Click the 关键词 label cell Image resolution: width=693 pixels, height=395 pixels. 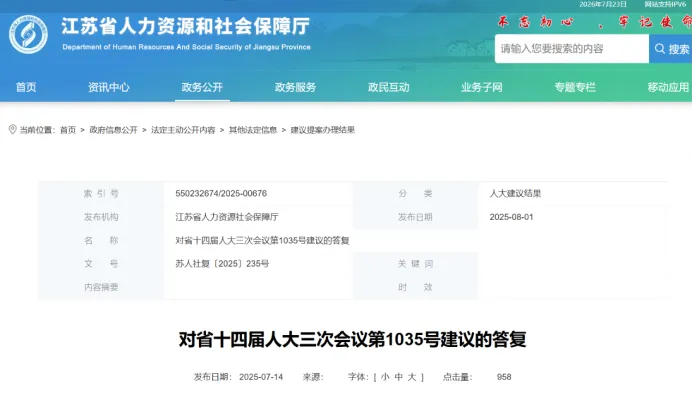[x=415, y=264]
